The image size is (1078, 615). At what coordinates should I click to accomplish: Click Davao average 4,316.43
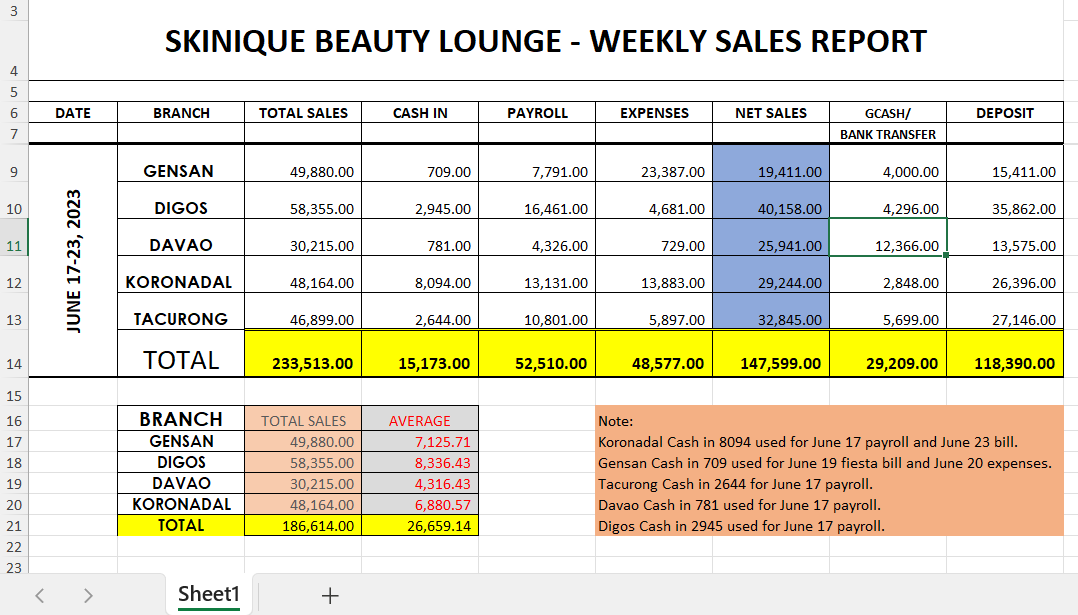point(420,483)
